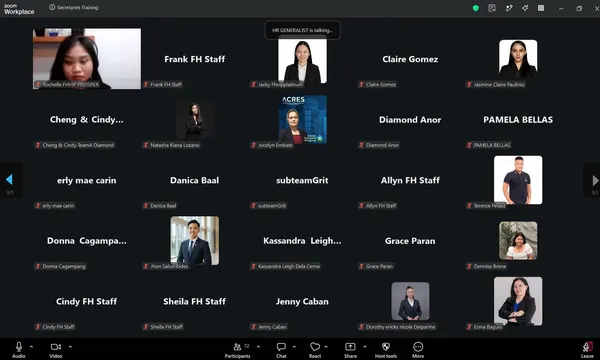This screenshot has height=360, width=600.
Task: Select Natasha Kiana Lozano participant photo
Action: click(x=195, y=120)
